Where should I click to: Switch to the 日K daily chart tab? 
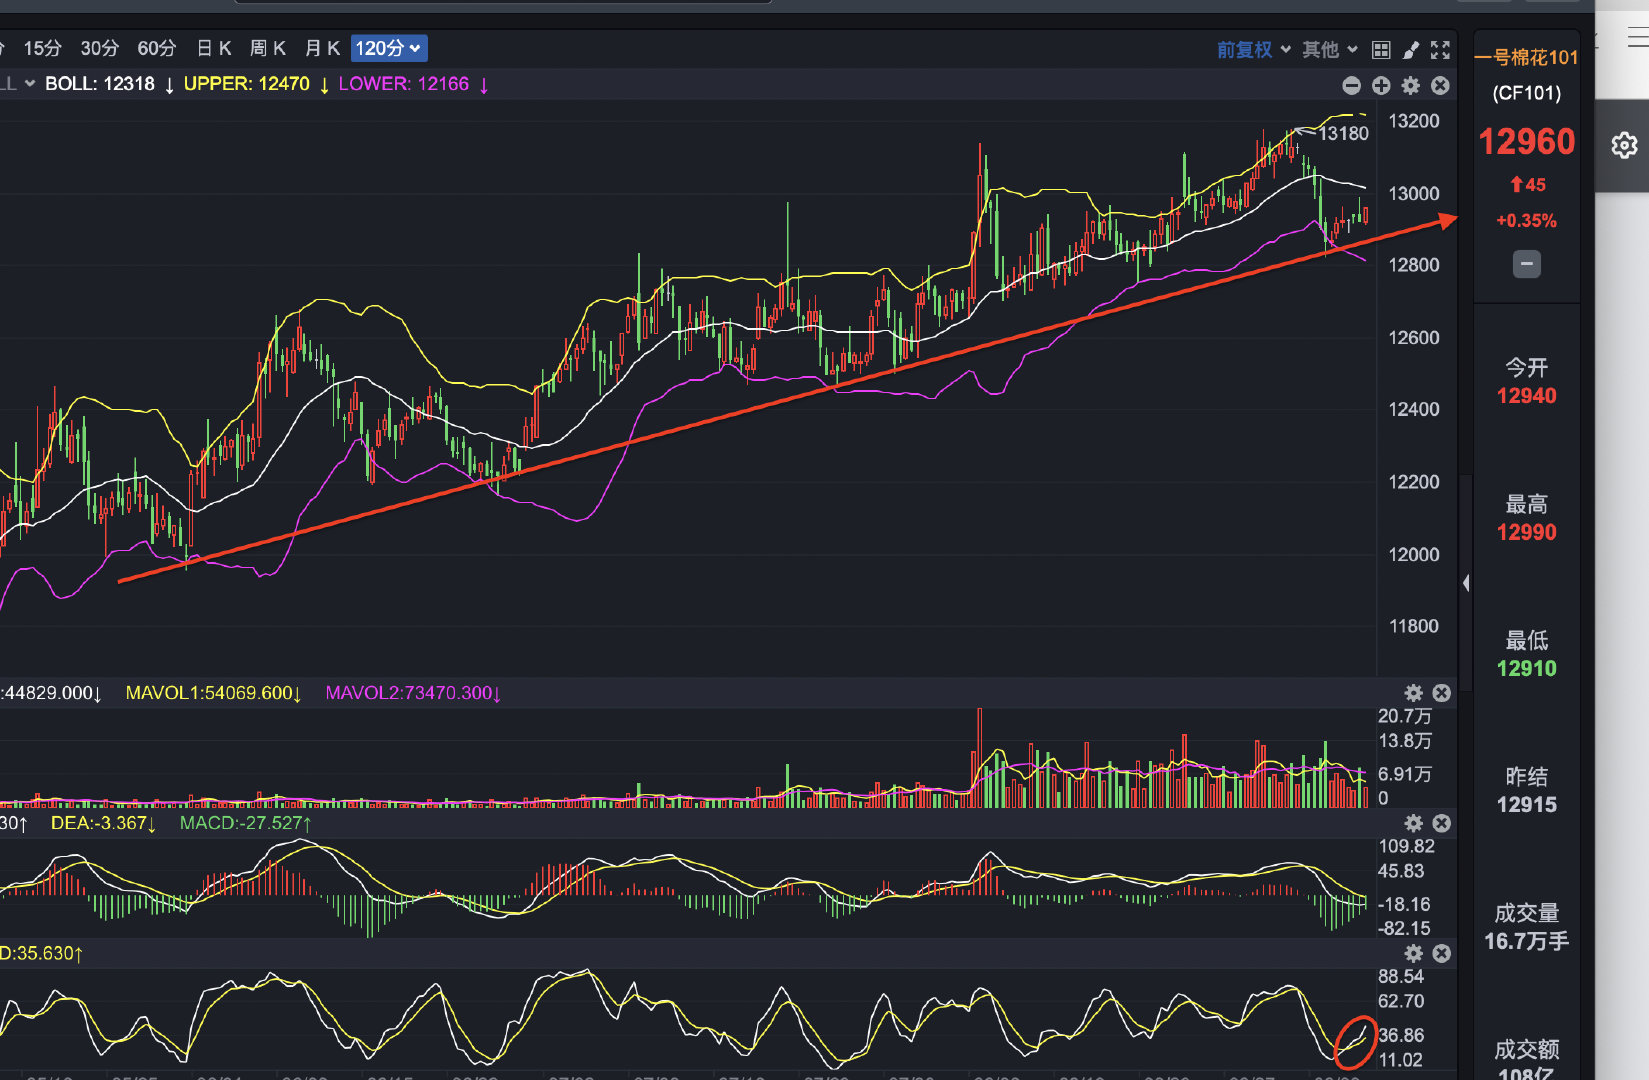pyautogui.click(x=214, y=48)
